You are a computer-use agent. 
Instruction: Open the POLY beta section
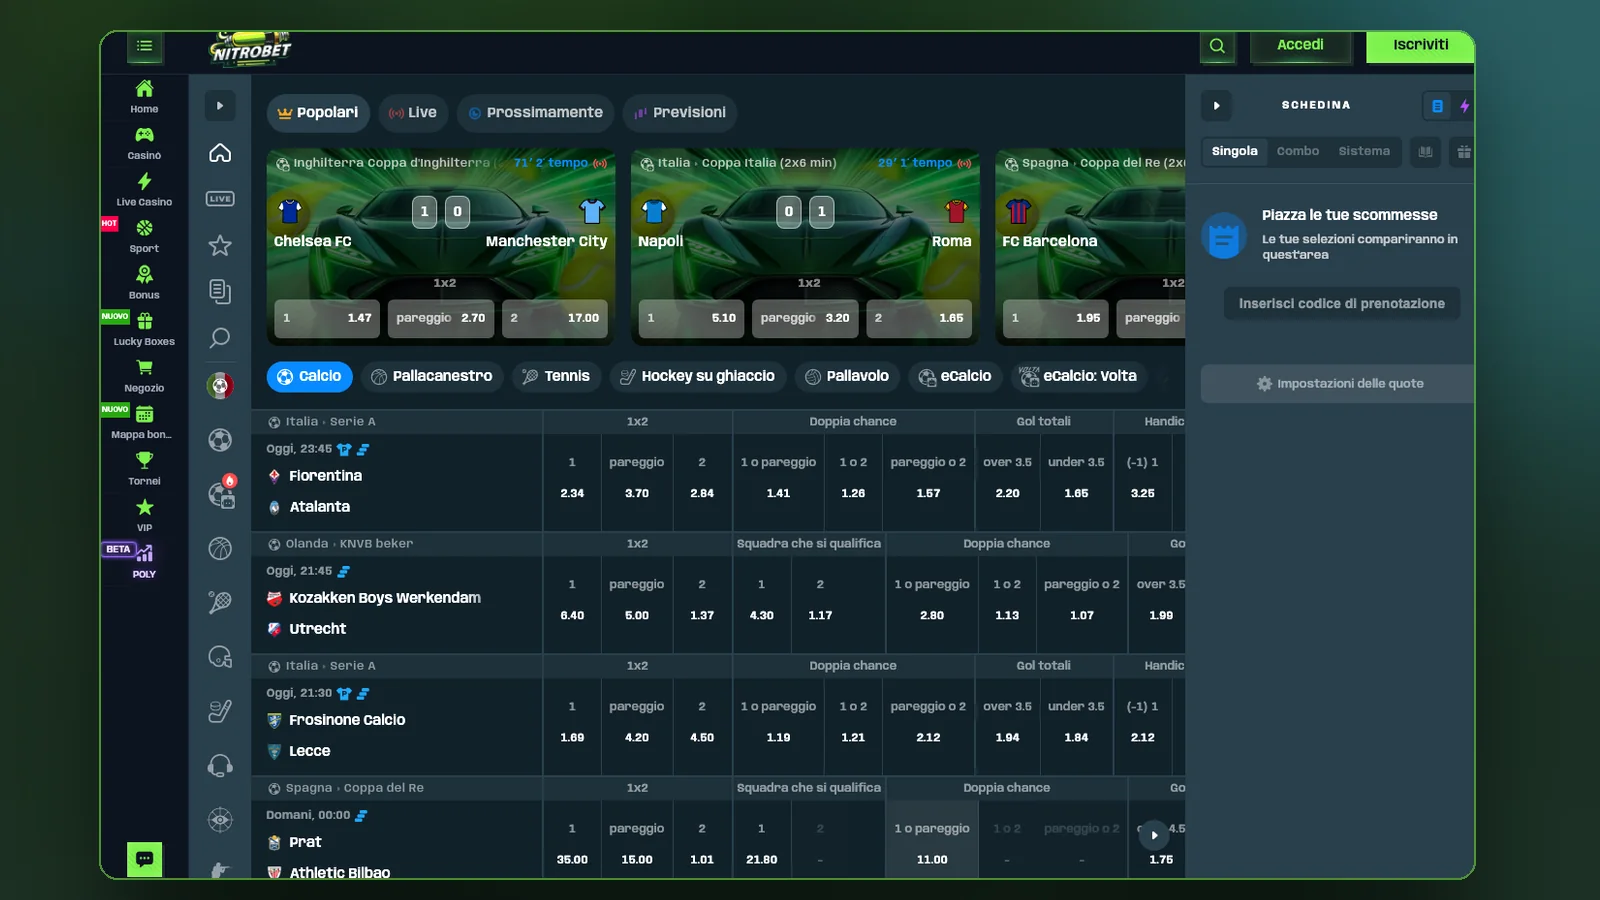tap(144, 561)
